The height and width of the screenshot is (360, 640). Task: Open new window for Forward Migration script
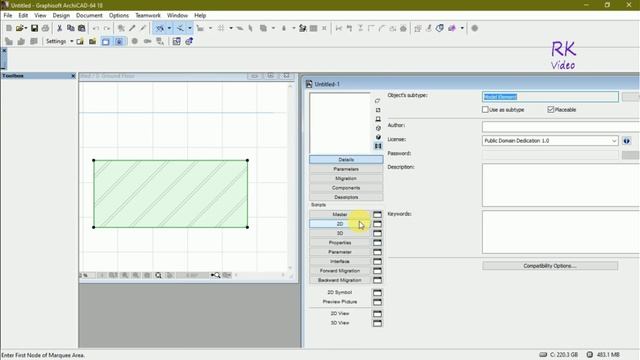pos(377,271)
